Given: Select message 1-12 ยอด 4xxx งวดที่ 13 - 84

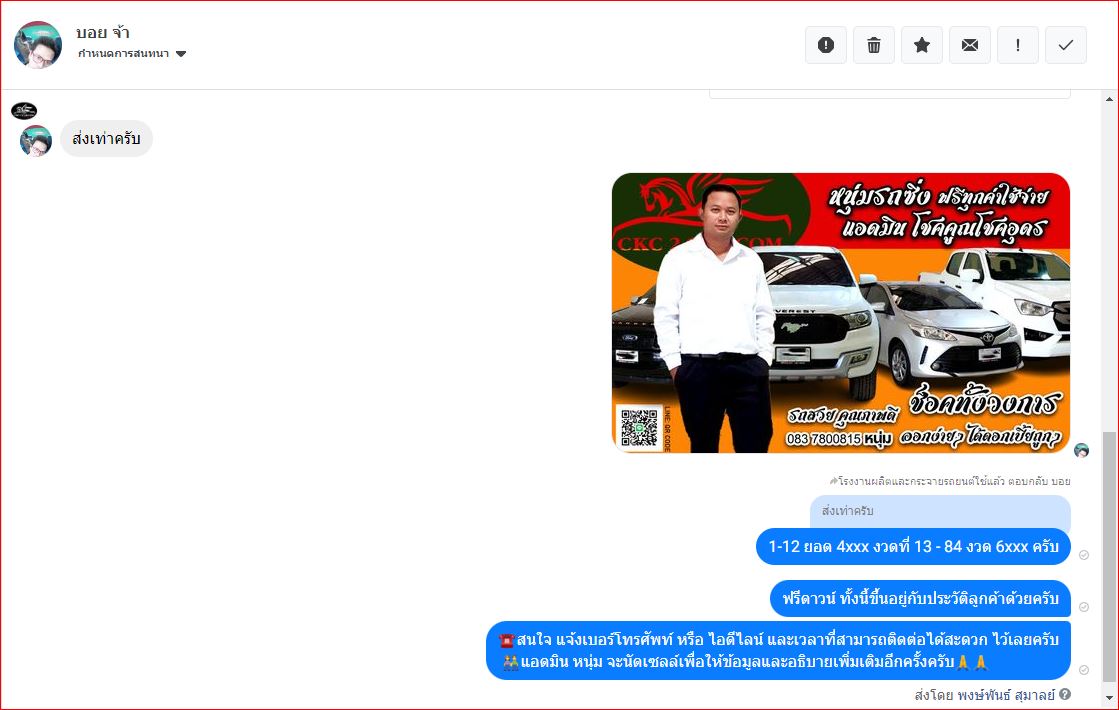Looking at the screenshot, I should (x=913, y=547).
